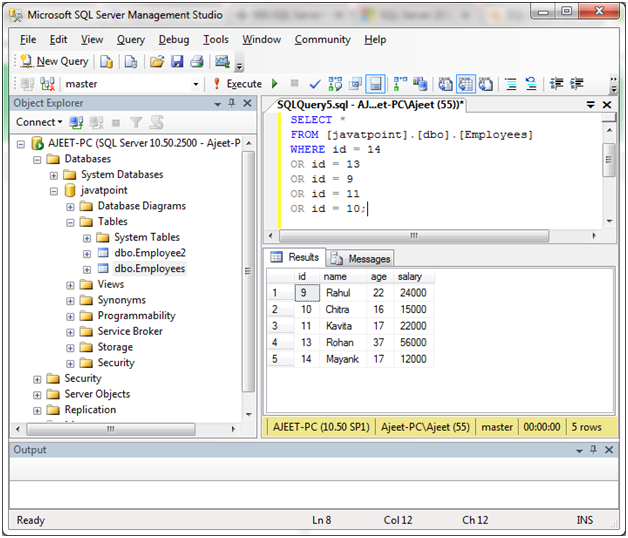
Task: Click the Activity Monitor icon
Action: click(222, 62)
